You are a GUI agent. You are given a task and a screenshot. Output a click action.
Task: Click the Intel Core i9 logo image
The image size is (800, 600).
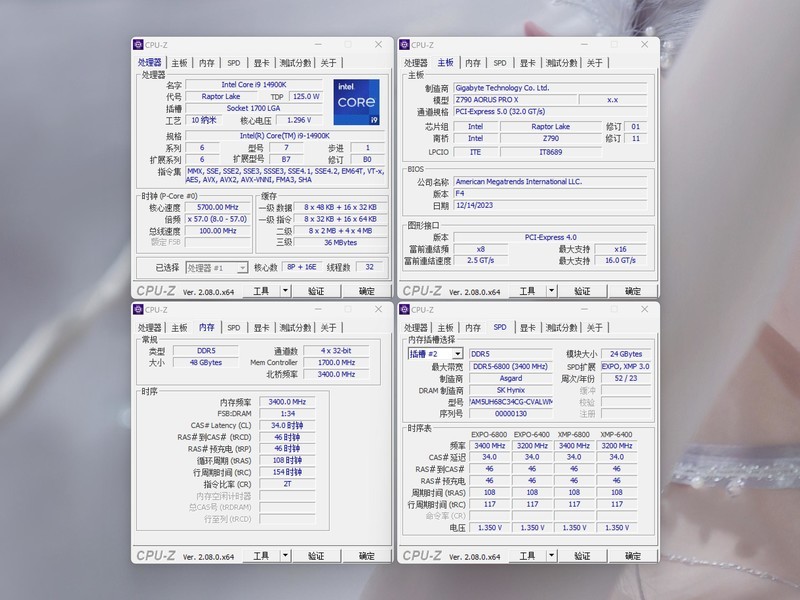[x=357, y=102]
